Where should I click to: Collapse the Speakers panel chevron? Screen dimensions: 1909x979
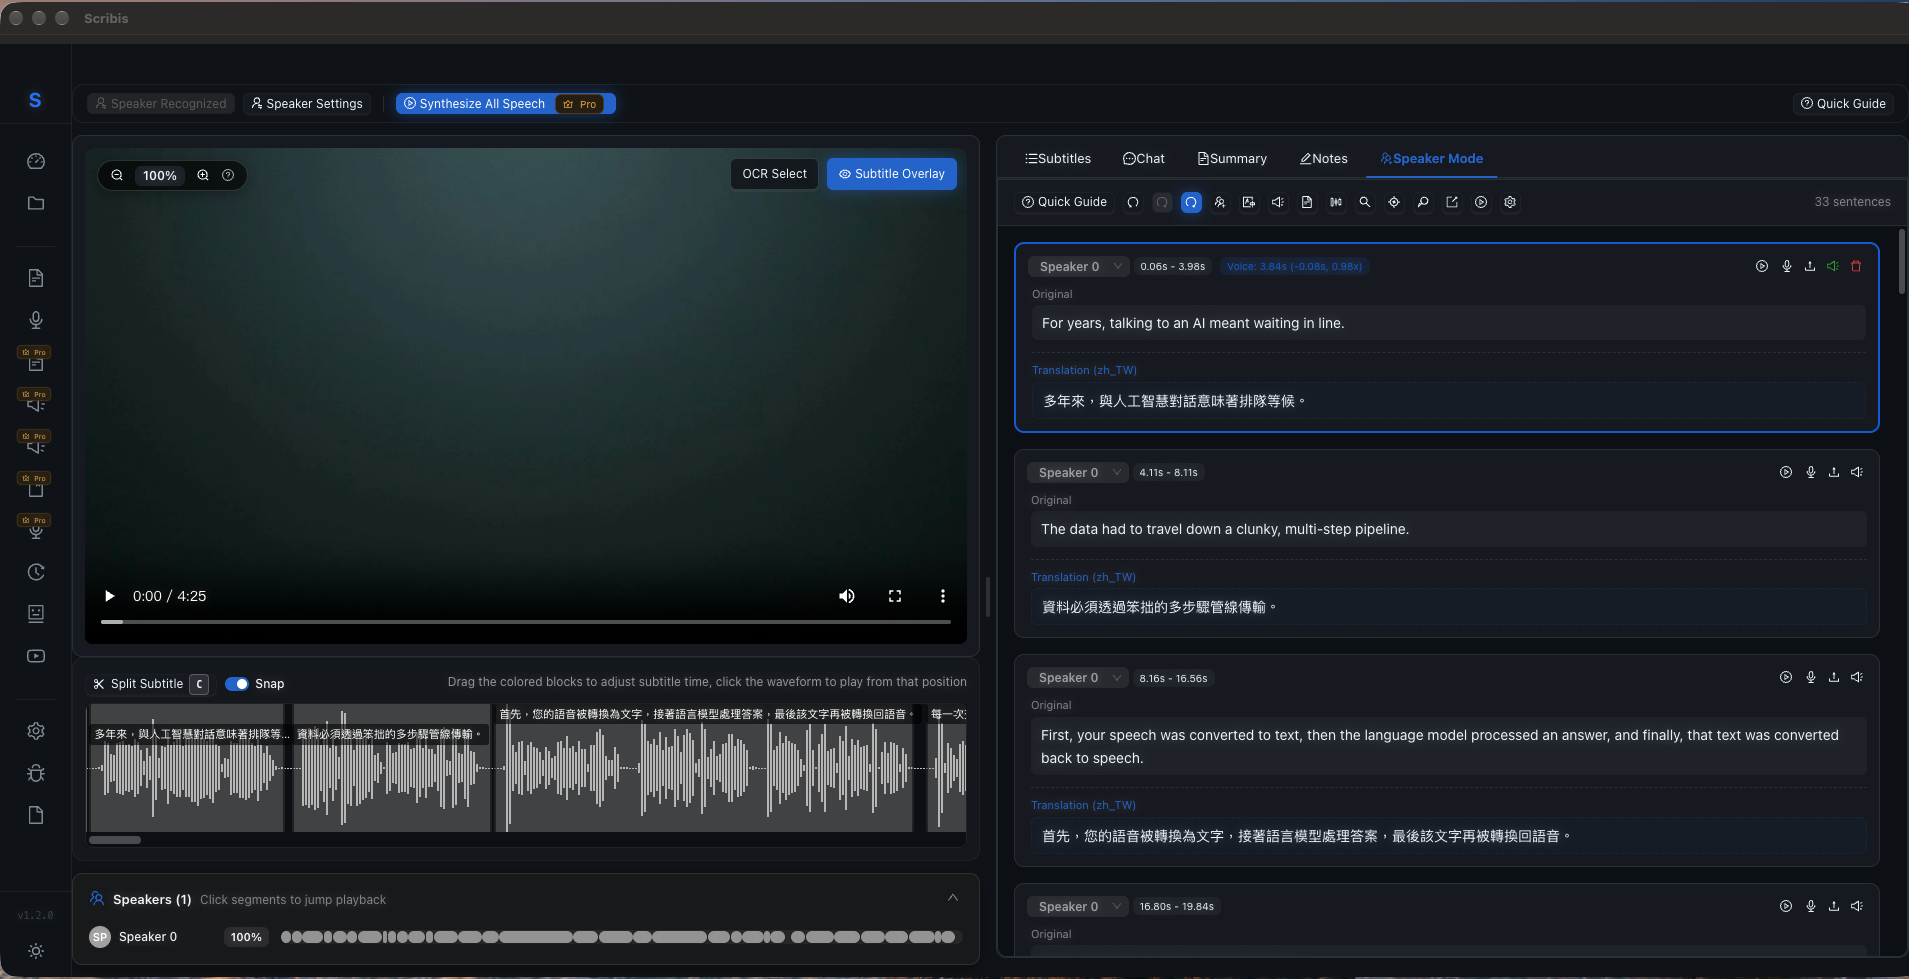tap(953, 898)
